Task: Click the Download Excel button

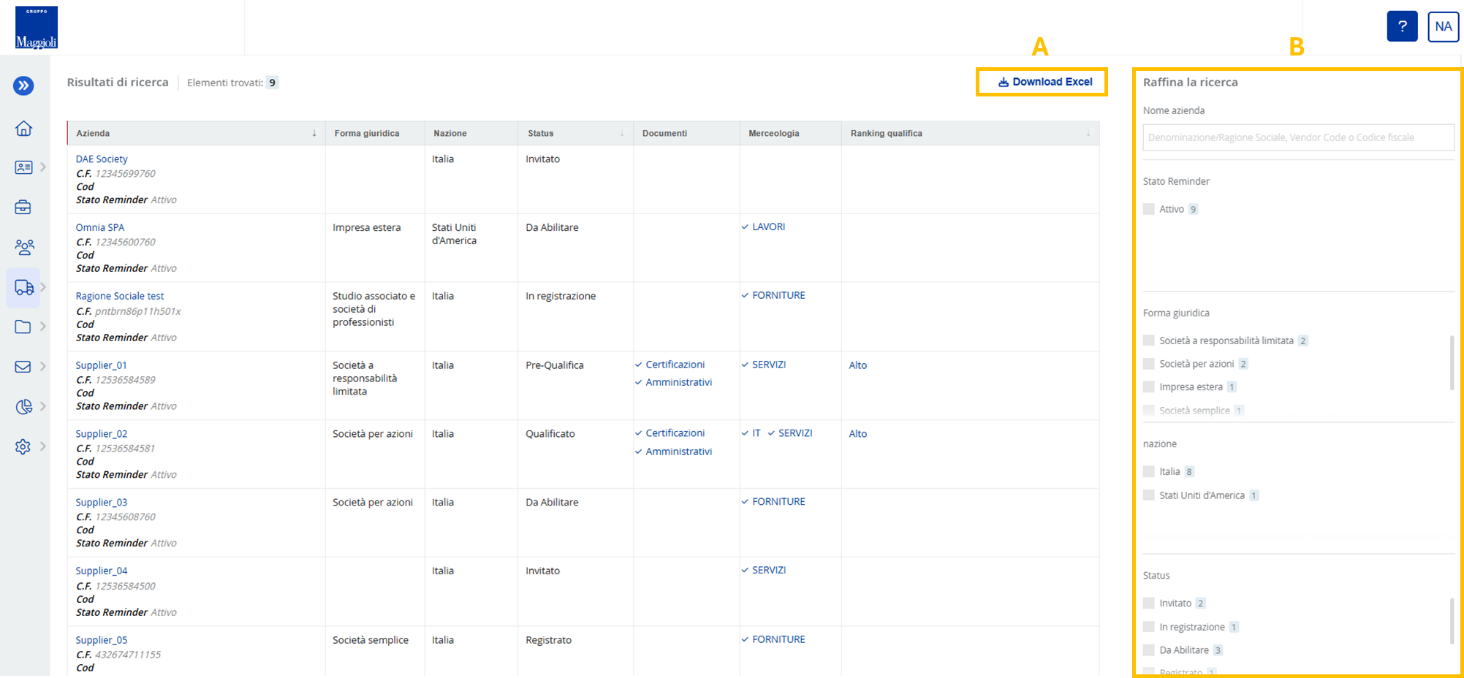Action: tap(1042, 81)
